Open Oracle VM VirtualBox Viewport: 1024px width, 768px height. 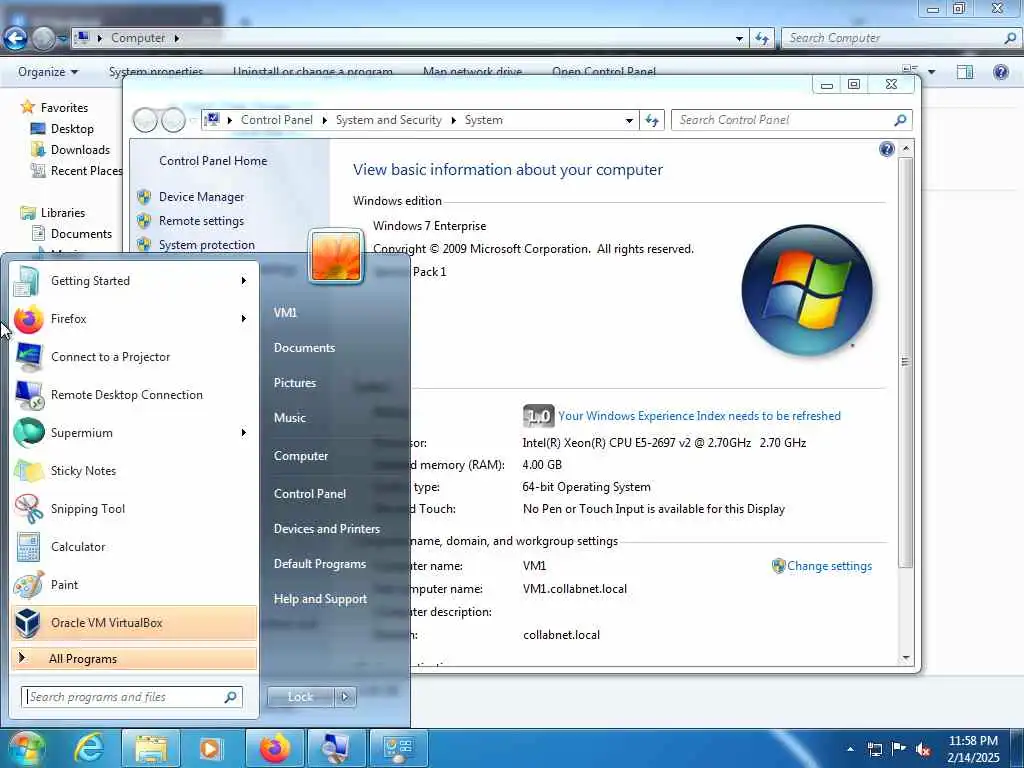coord(134,622)
